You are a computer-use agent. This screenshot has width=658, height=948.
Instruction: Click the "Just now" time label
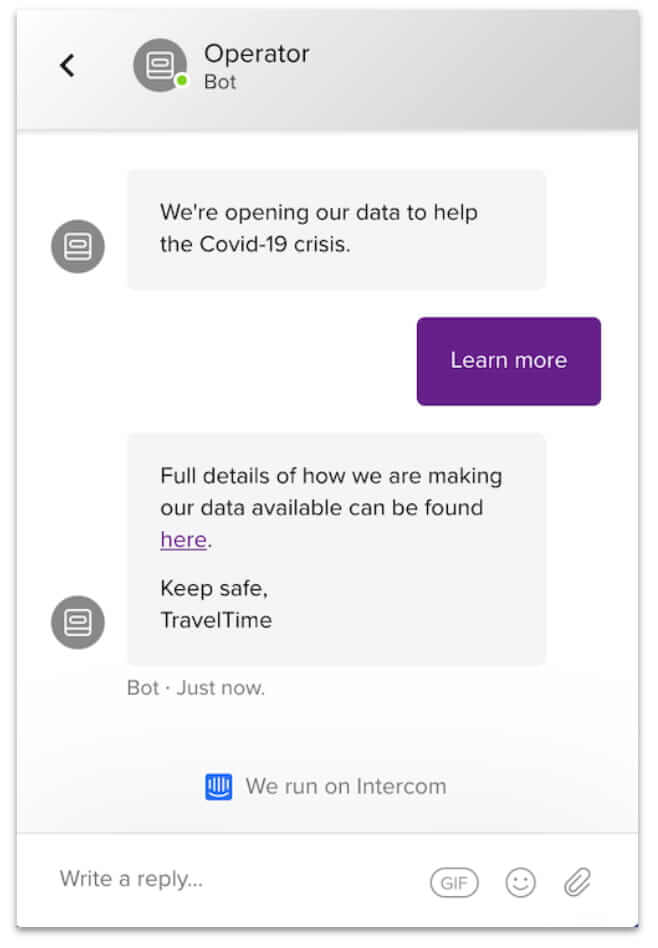click(x=220, y=688)
